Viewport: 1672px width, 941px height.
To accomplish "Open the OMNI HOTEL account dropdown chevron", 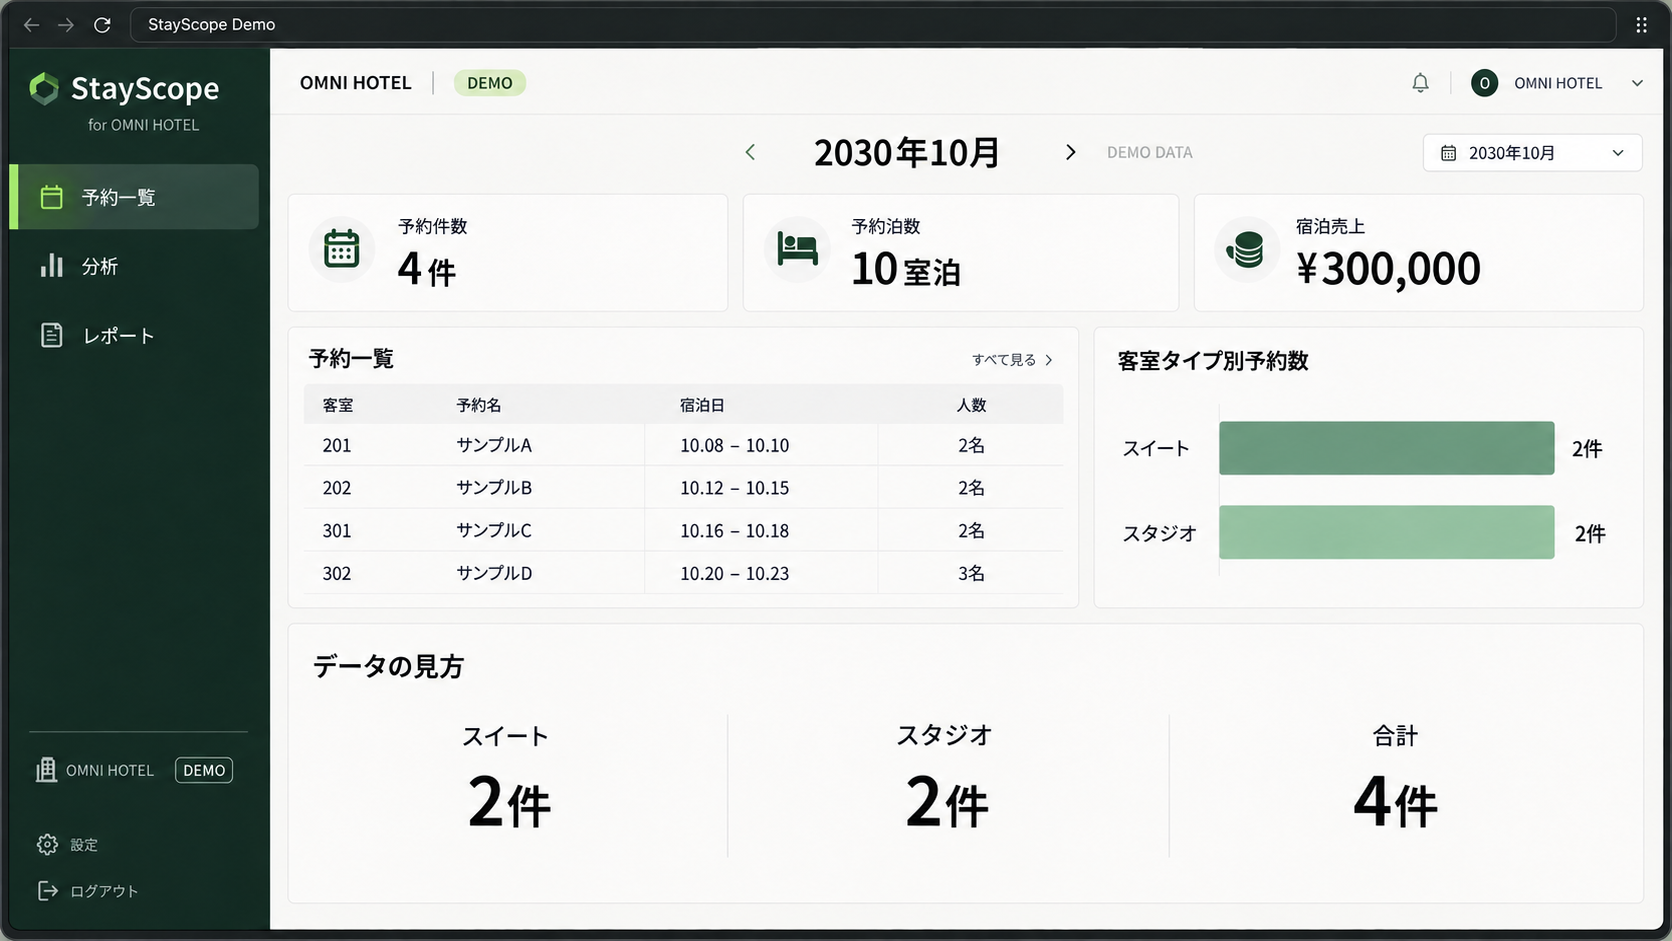I will [x=1637, y=83].
